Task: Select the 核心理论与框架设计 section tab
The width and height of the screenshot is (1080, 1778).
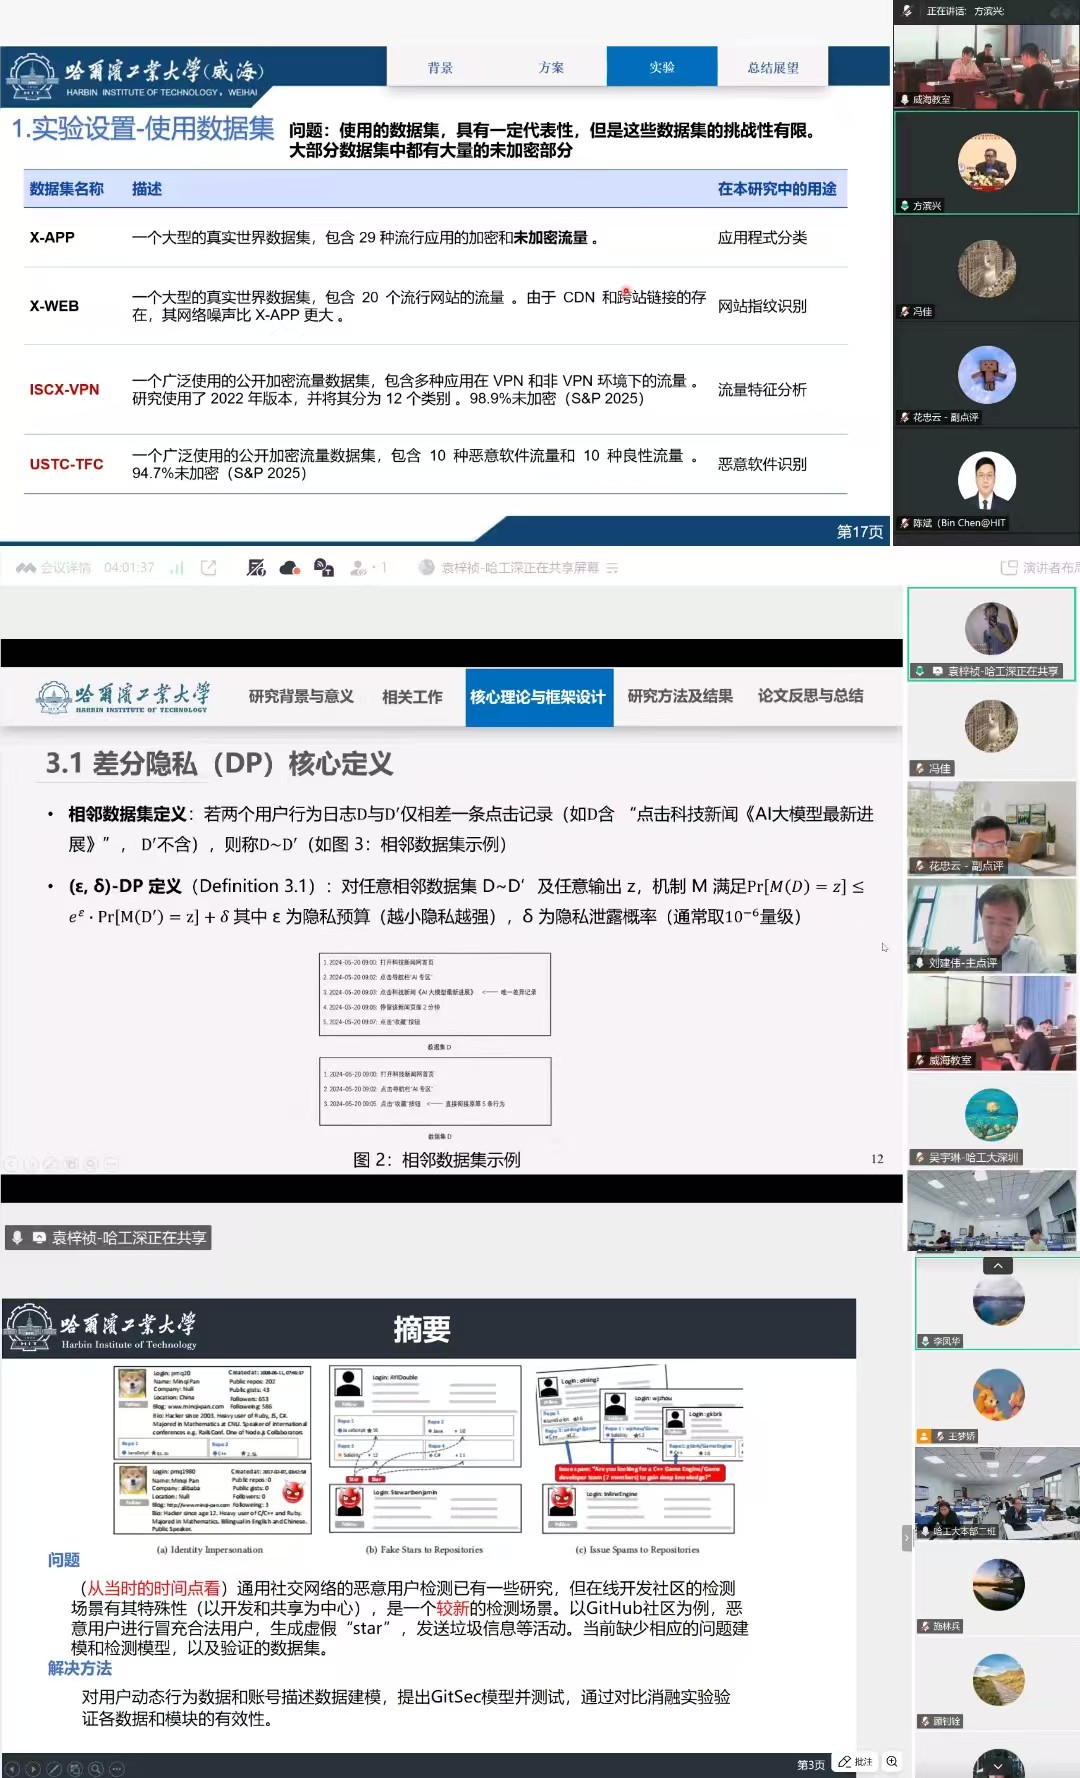Action: coord(538,697)
